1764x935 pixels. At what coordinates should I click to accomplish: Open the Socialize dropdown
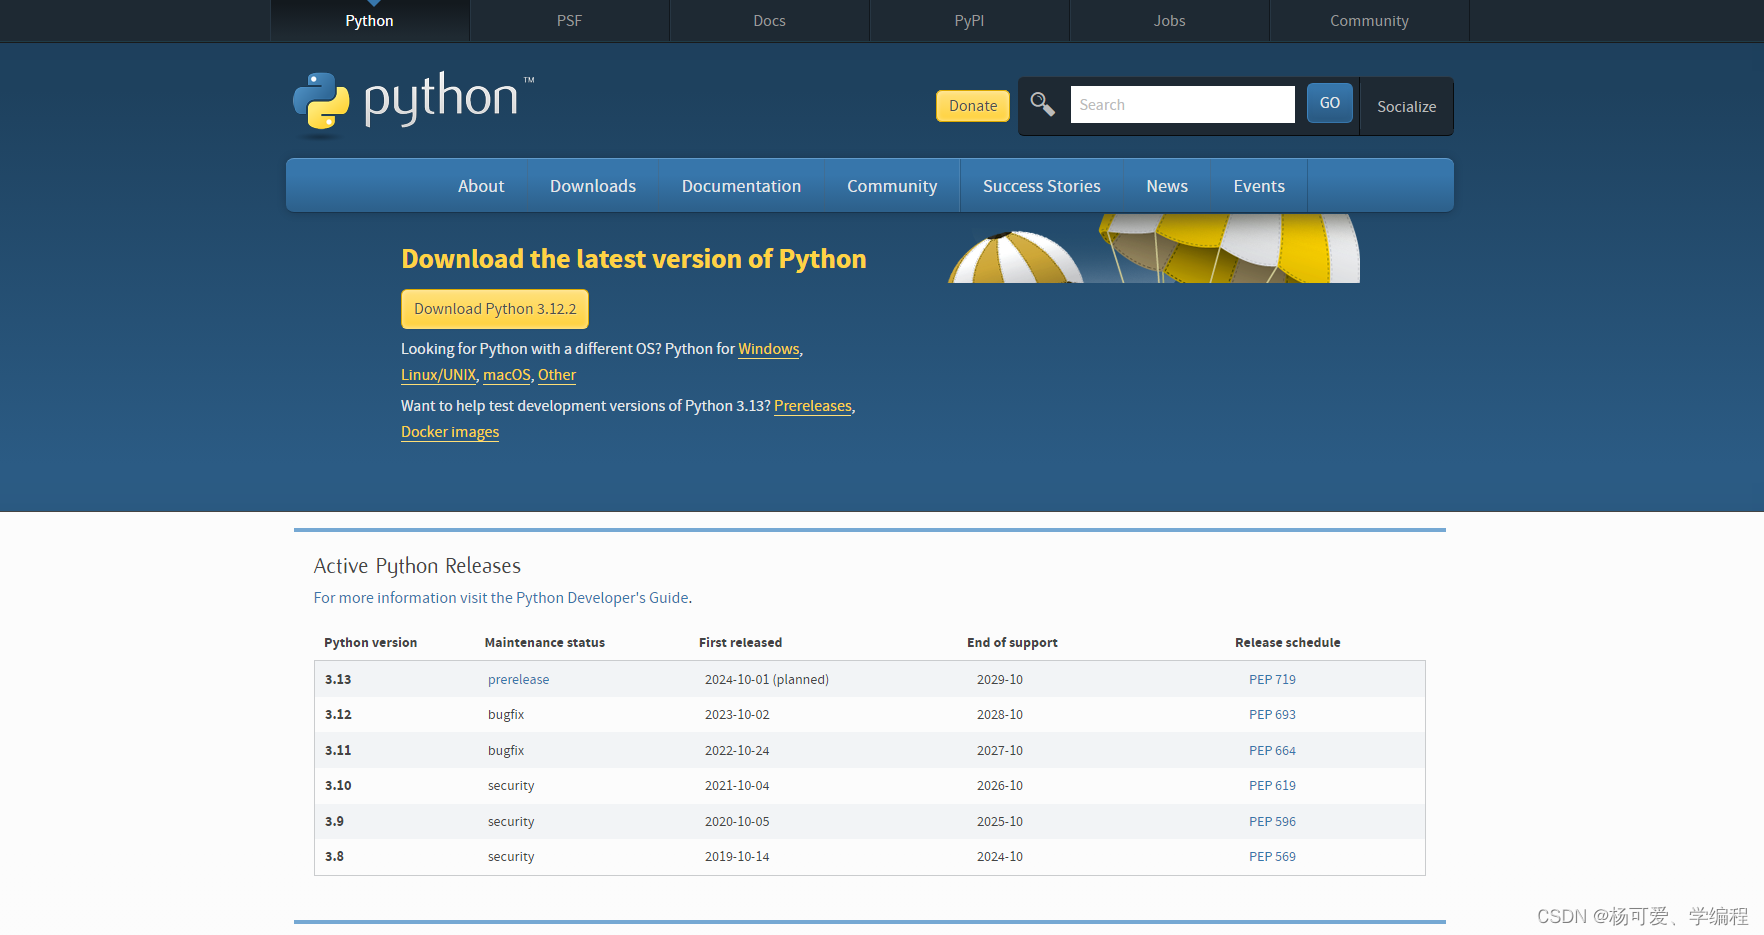coord(1405,106)
